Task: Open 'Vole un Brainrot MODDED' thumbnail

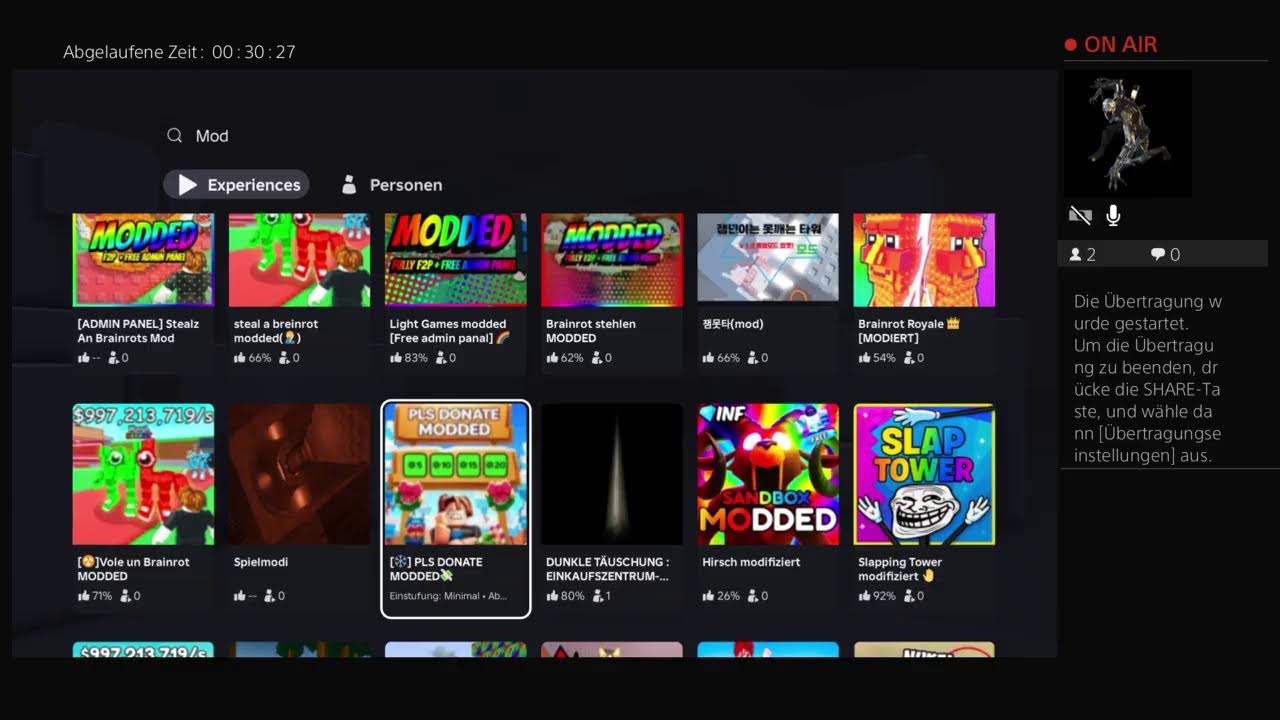Action: click(143, 474)
